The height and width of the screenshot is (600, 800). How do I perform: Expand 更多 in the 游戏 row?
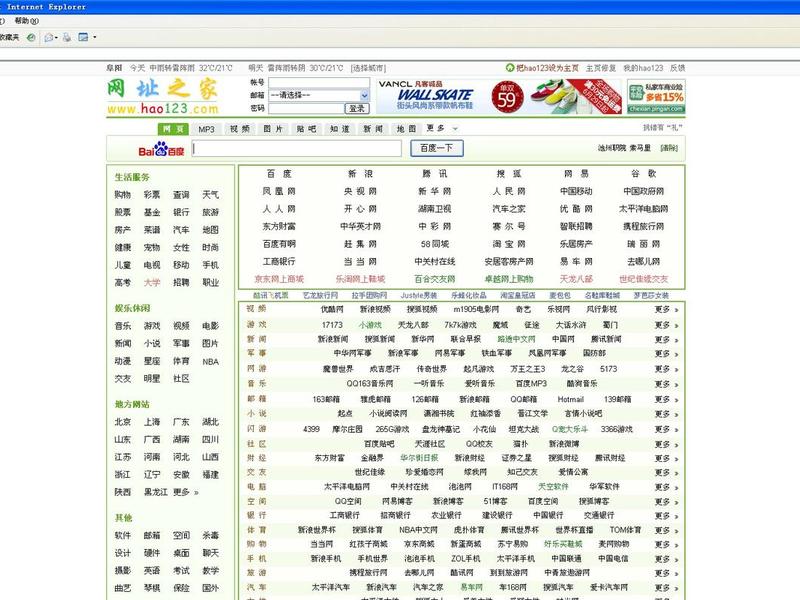click(x=666, y=325)
